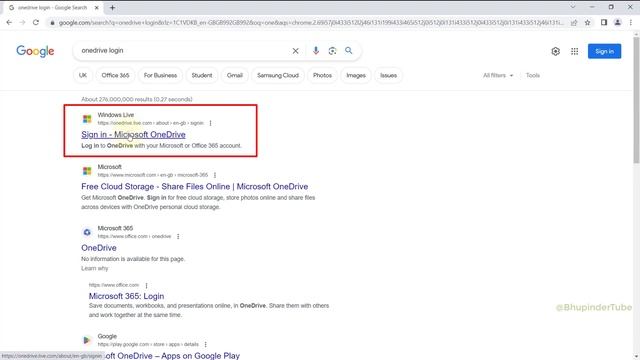
Task: Click the 'Learn why' link
Action: click(95, 268)
